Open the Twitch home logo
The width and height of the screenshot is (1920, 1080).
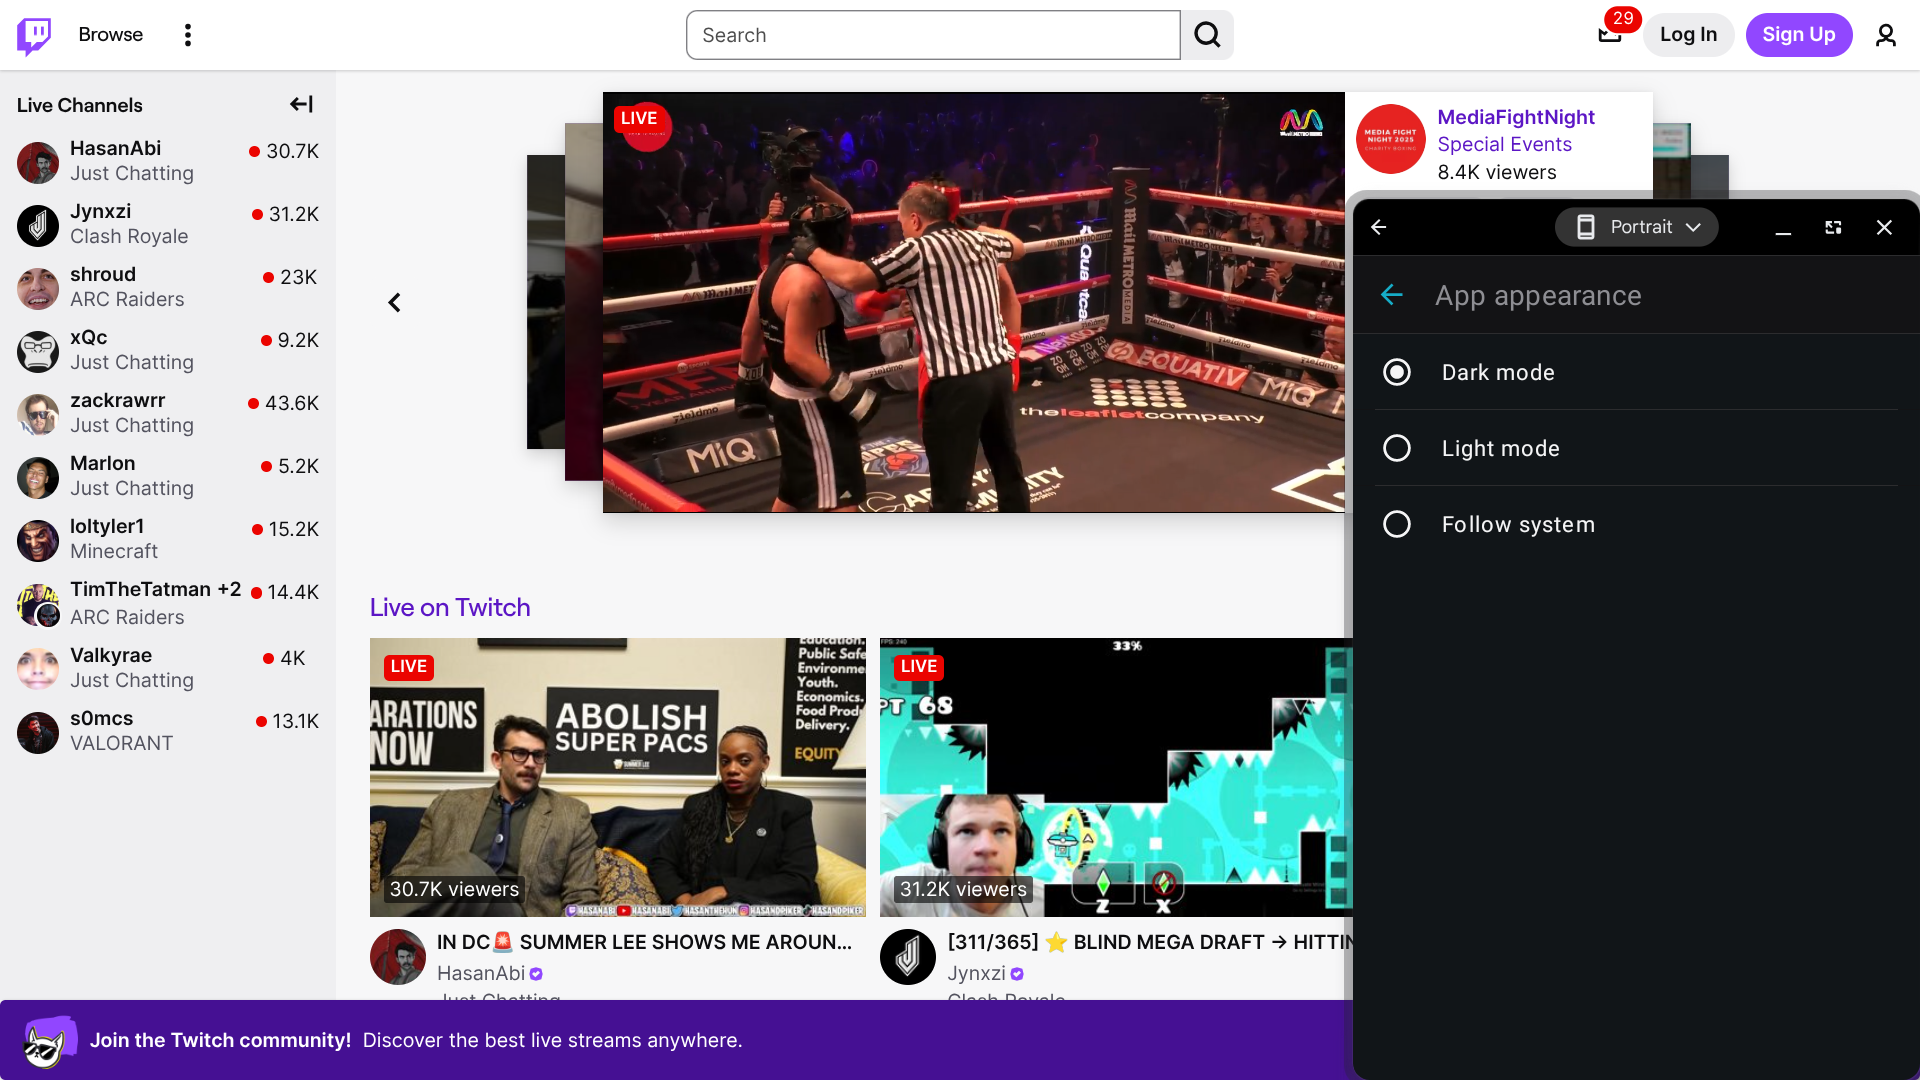tap(34, 35)
